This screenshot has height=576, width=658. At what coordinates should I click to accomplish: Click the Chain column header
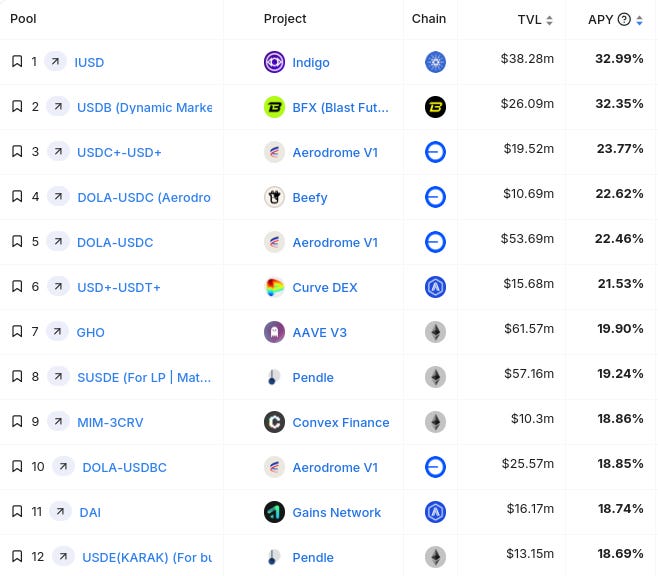coord(428,19)
